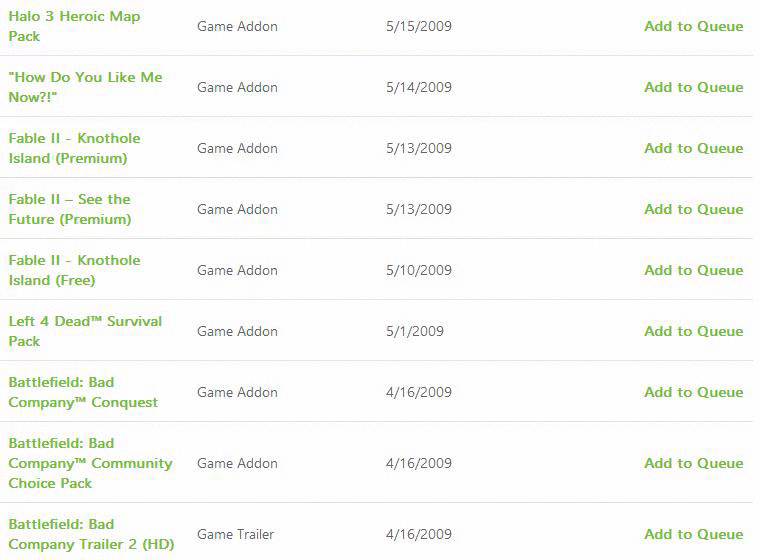The height and width of the screenshot is (560, 760).
Task: Add Halo 3 Heroic Map Pack to queue
Action: coord(694,26)
